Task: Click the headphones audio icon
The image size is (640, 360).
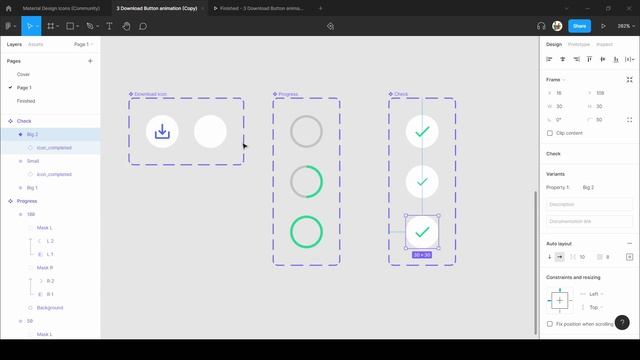Action: point(541,26)
